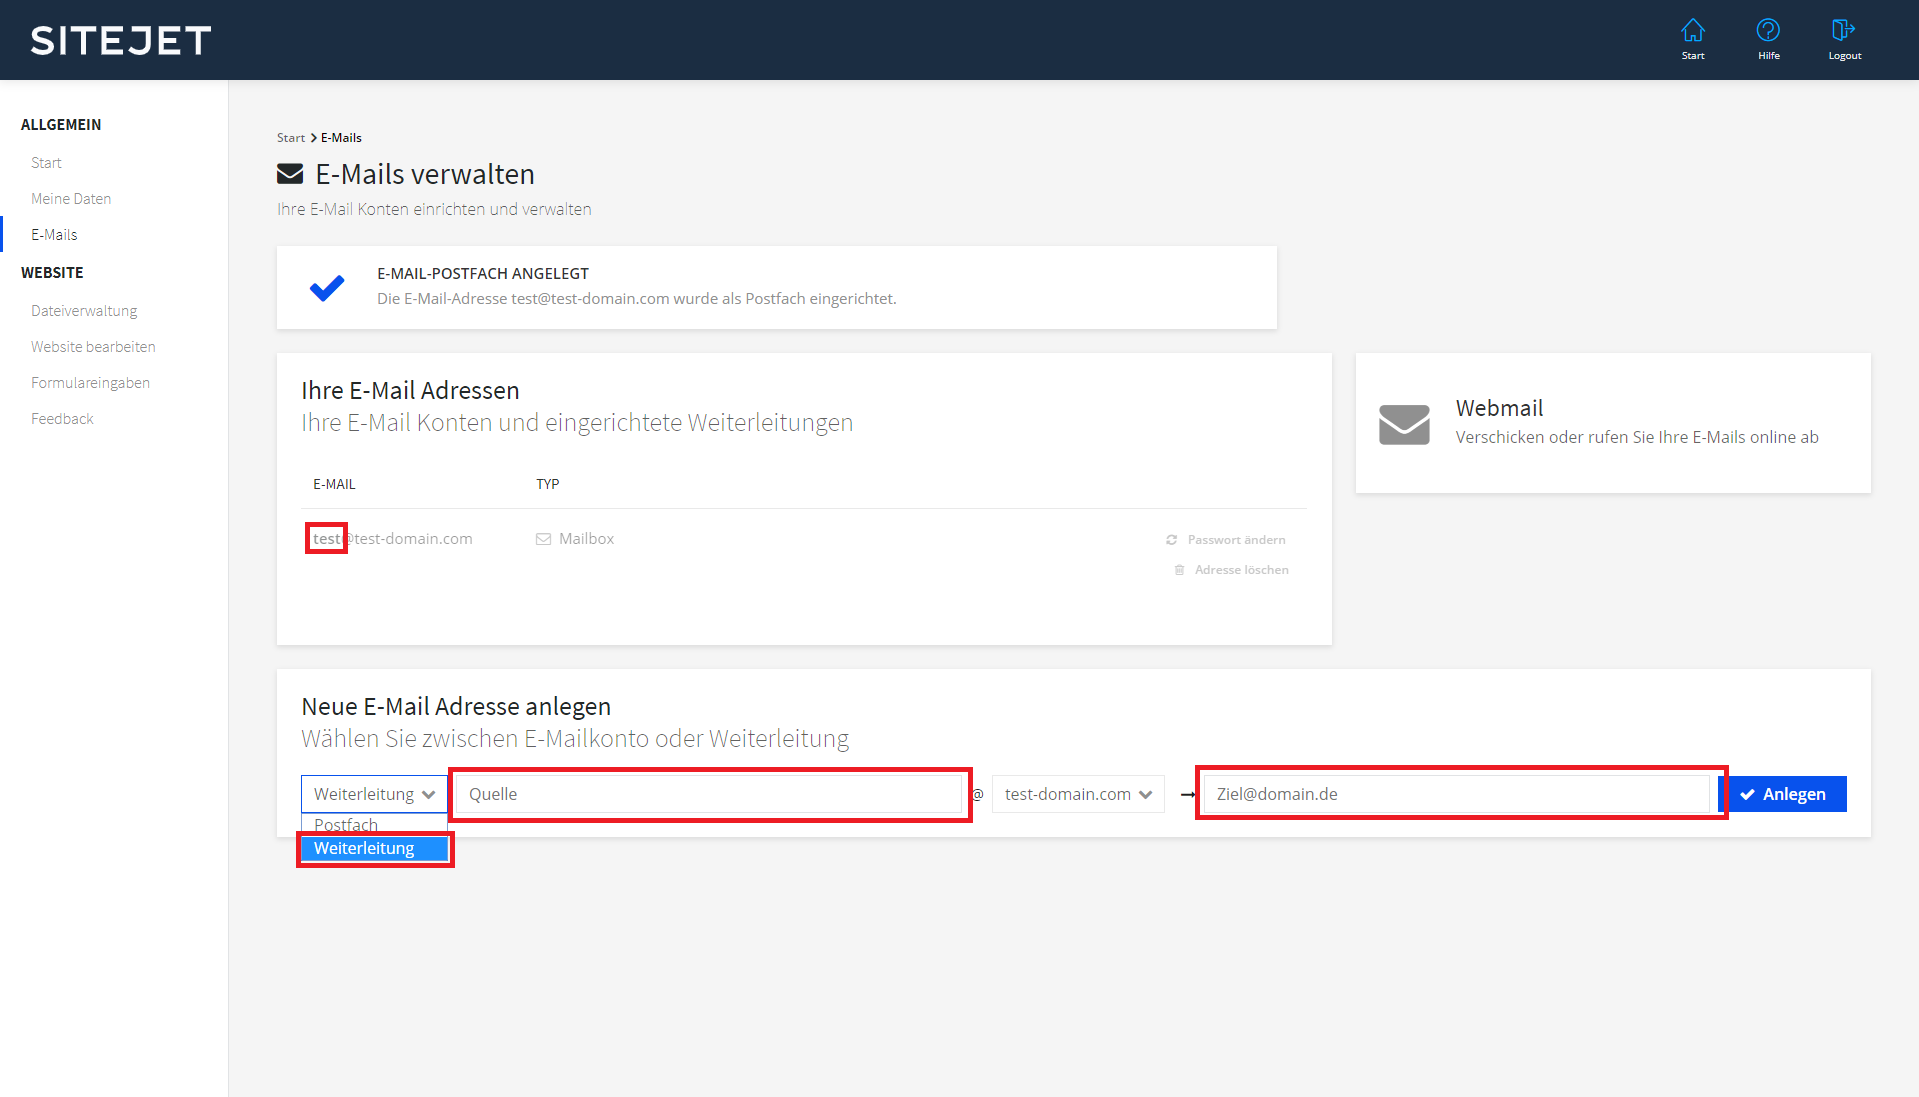1919x1097 pixels.
Task: Open Hilfe via question mark icon
Action: pos(1768,38)
